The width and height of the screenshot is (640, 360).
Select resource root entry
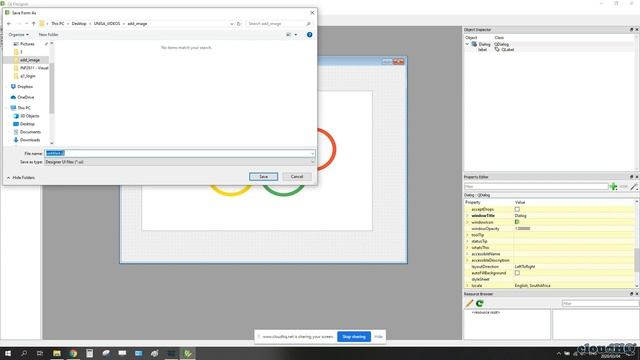(x=486, y=312)
